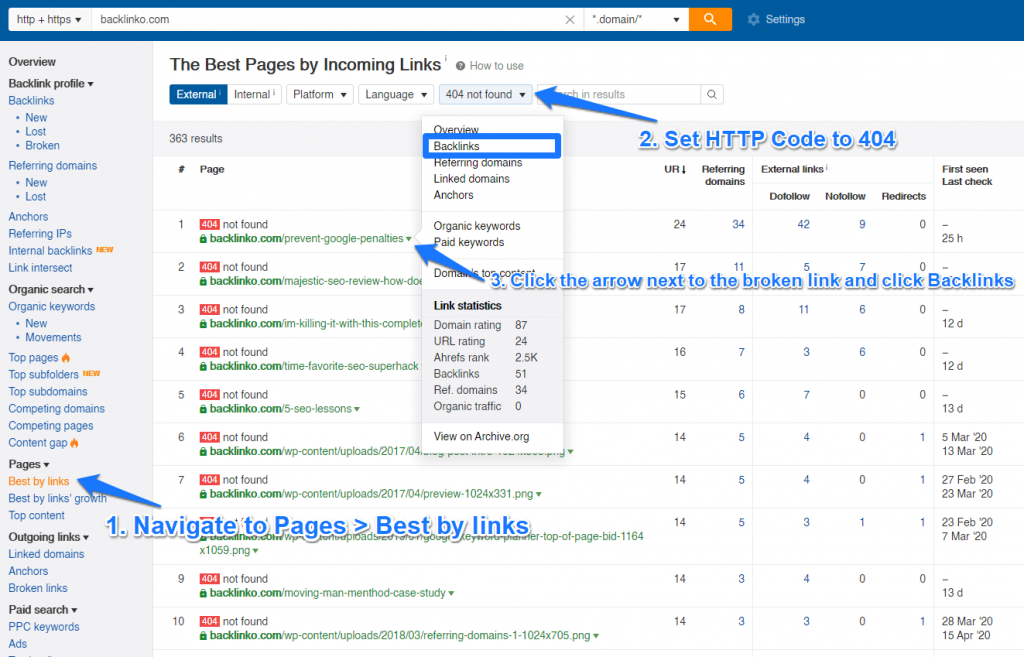Click the backlinko.com URL input field
This screenshot has width=1024, height=657.
pos(327,20)
